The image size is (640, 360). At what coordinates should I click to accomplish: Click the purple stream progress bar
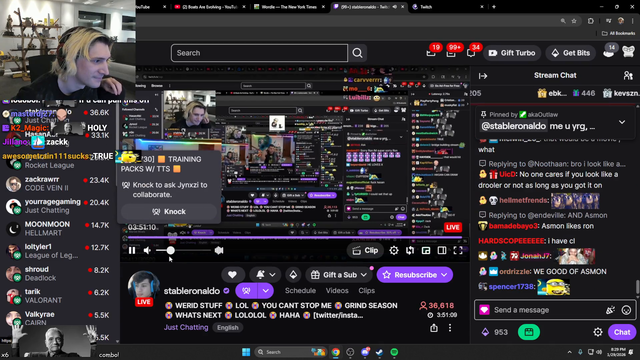295,238
